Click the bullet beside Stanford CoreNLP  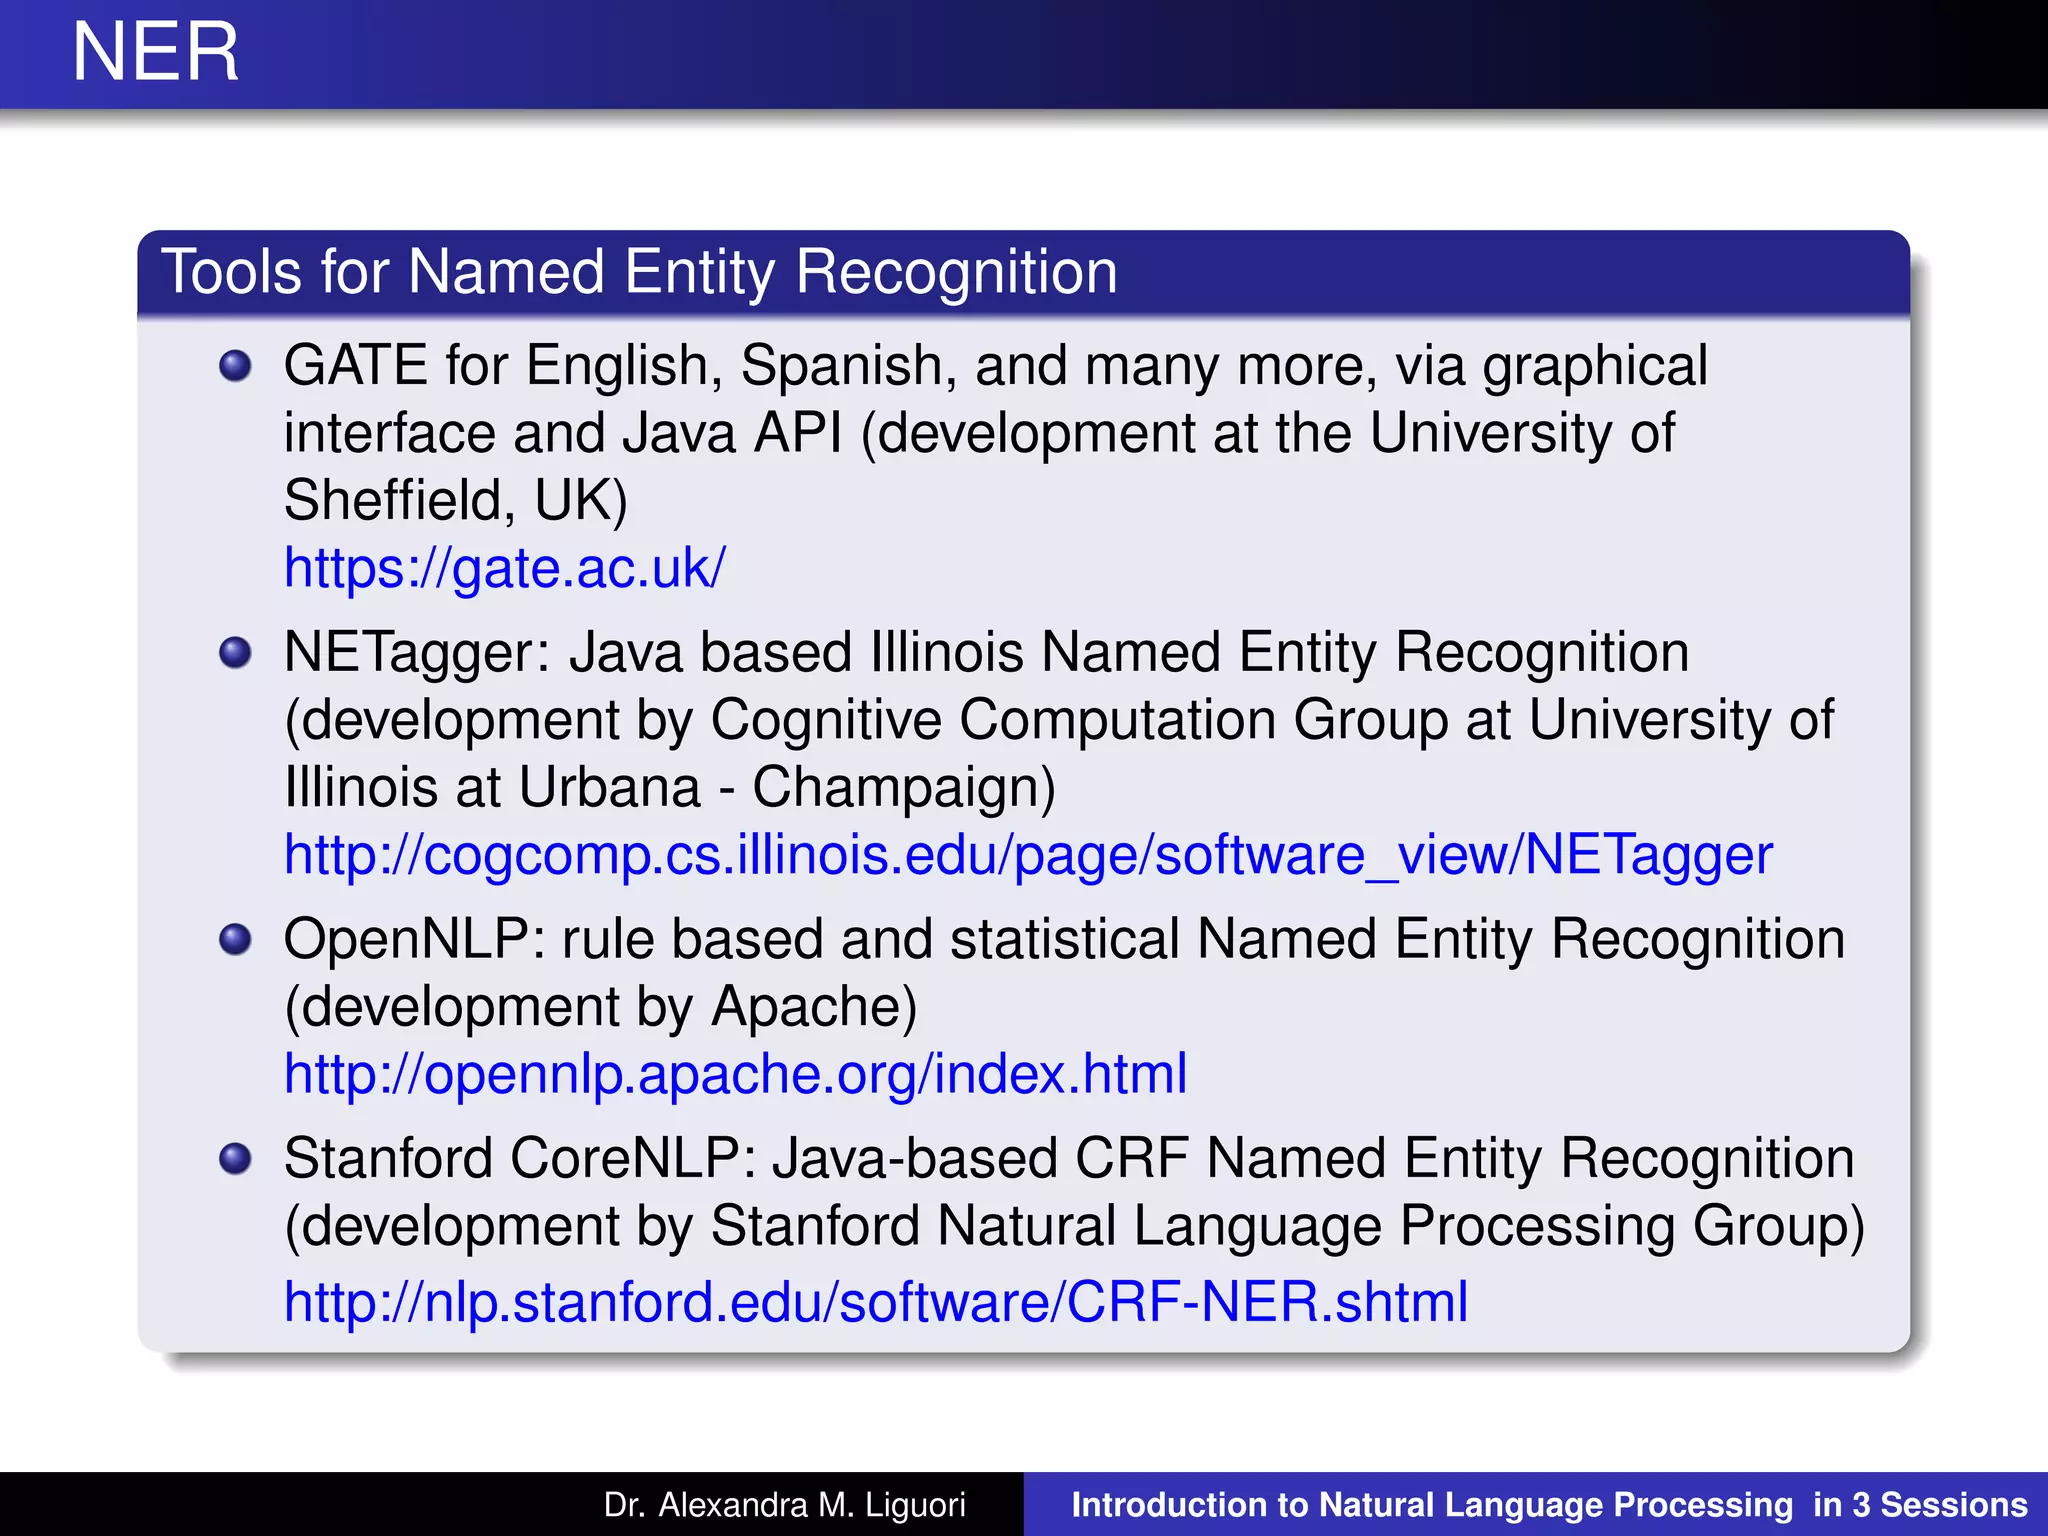[235, 1159]
